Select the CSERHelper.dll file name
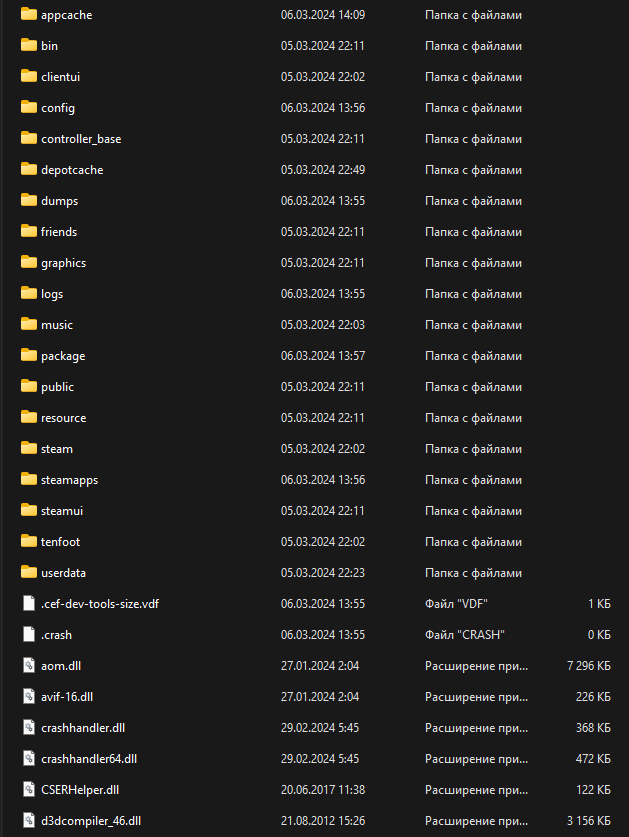 (x=80, y=789)
